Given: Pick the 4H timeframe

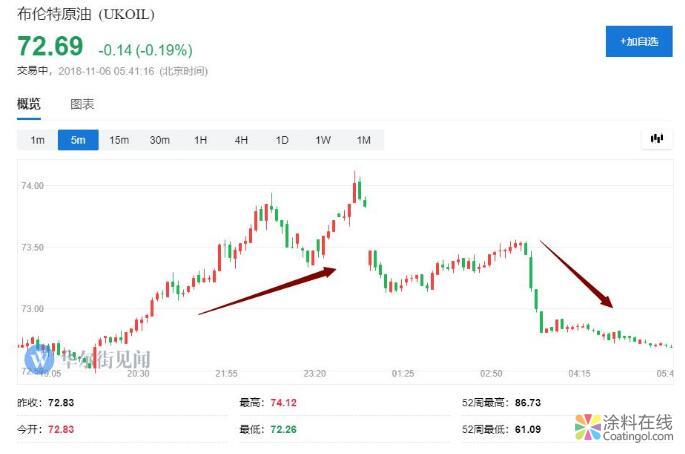Looking at the screenshot, I should point(241,140).
